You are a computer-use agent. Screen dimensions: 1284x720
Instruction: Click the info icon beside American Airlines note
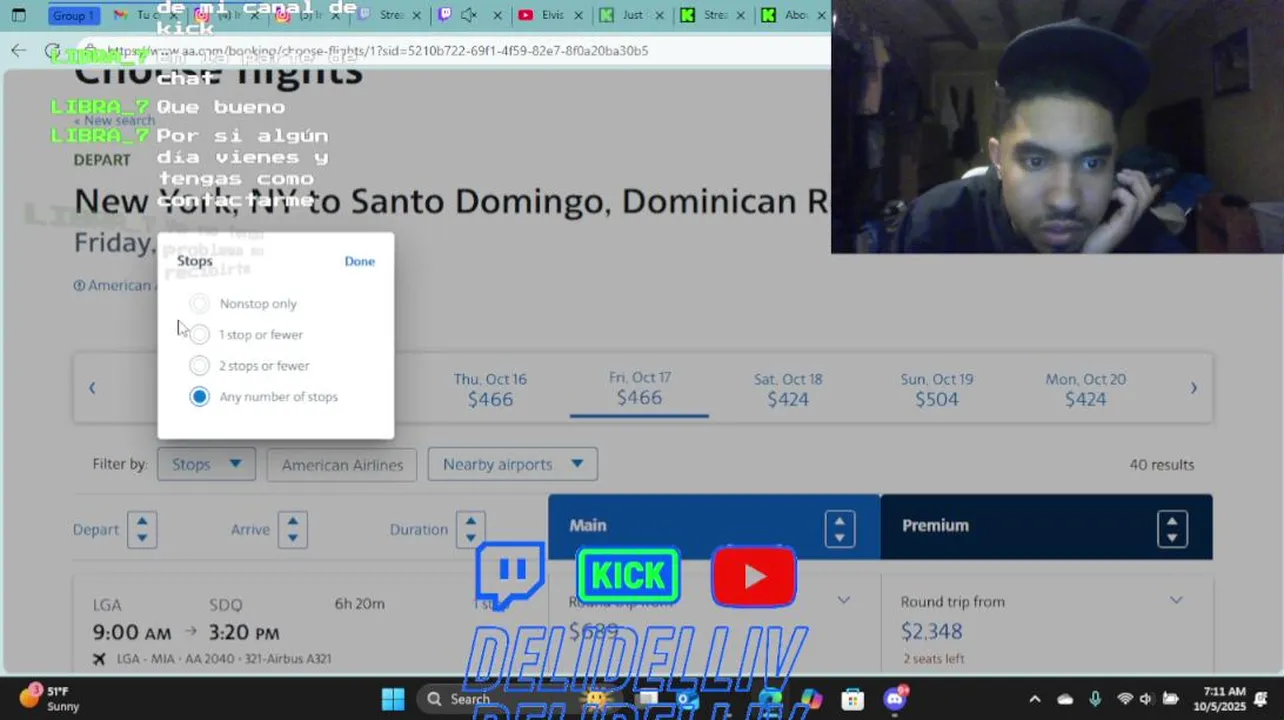[x=79, y=285]
